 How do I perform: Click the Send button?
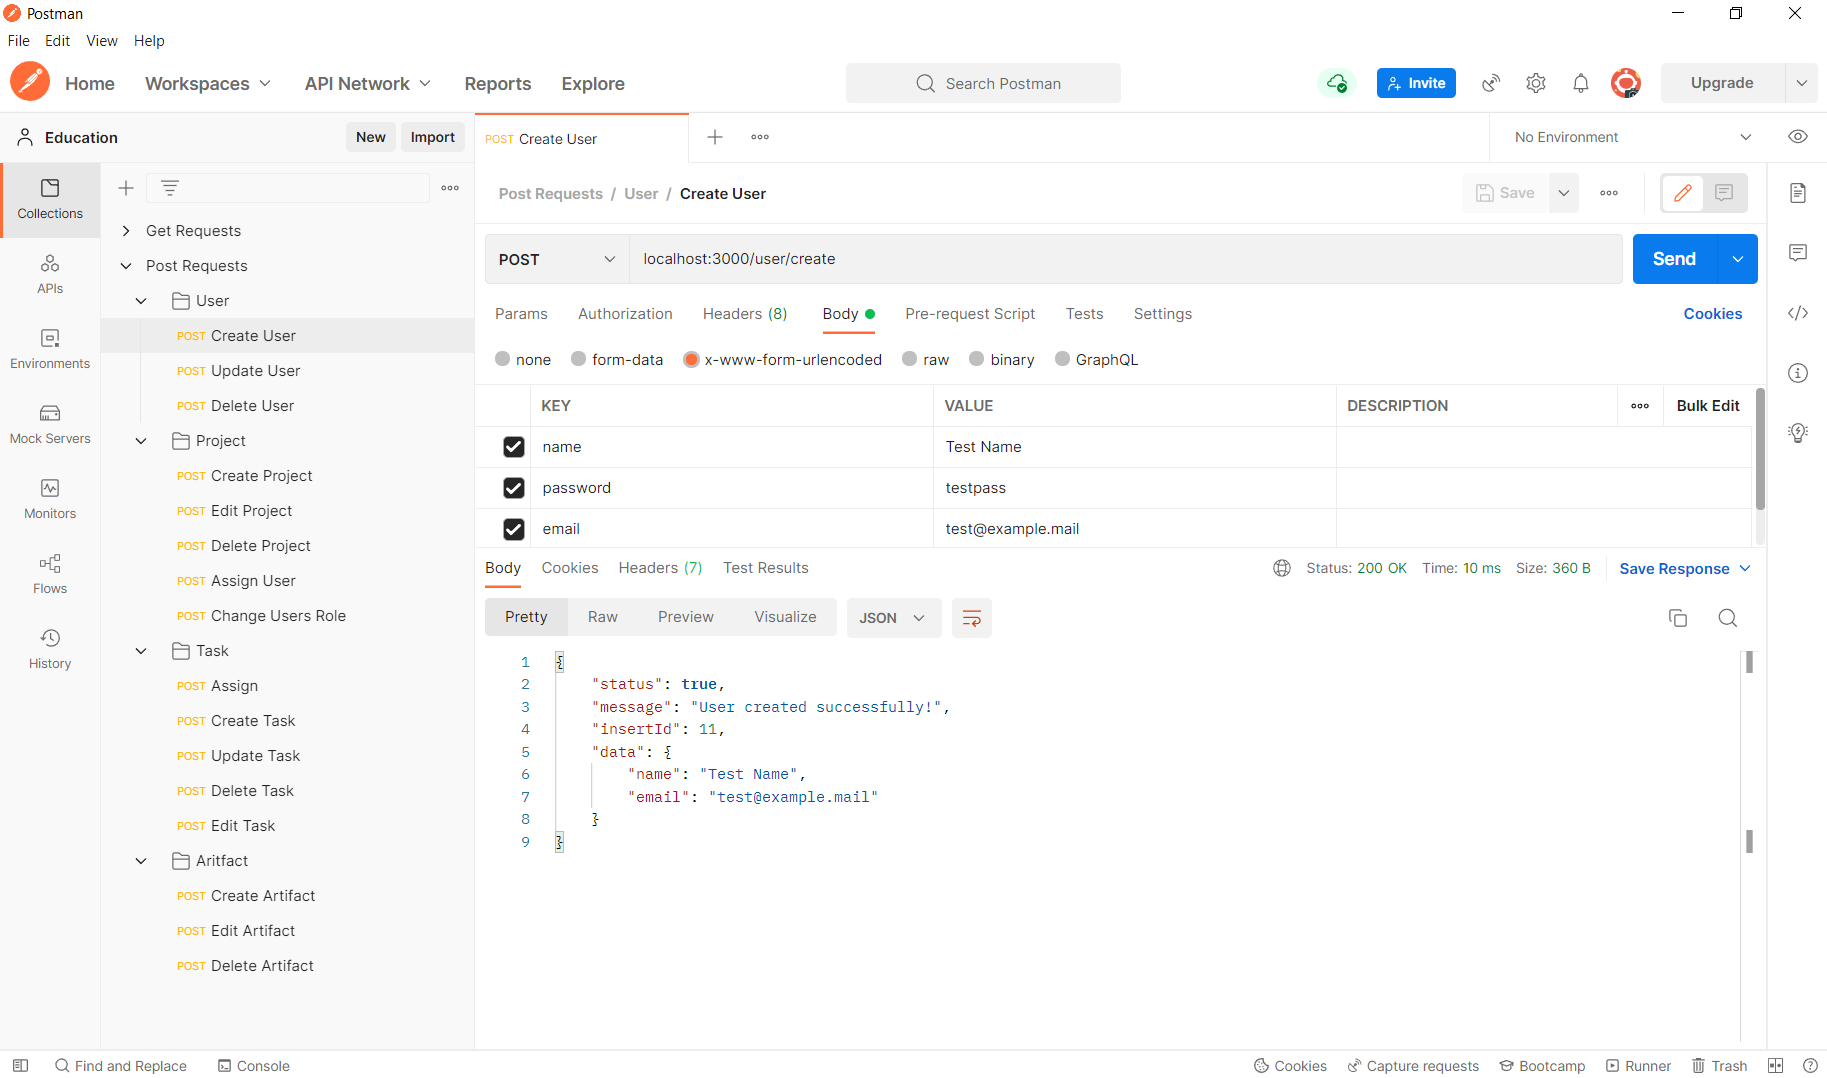pos(1673,259)
